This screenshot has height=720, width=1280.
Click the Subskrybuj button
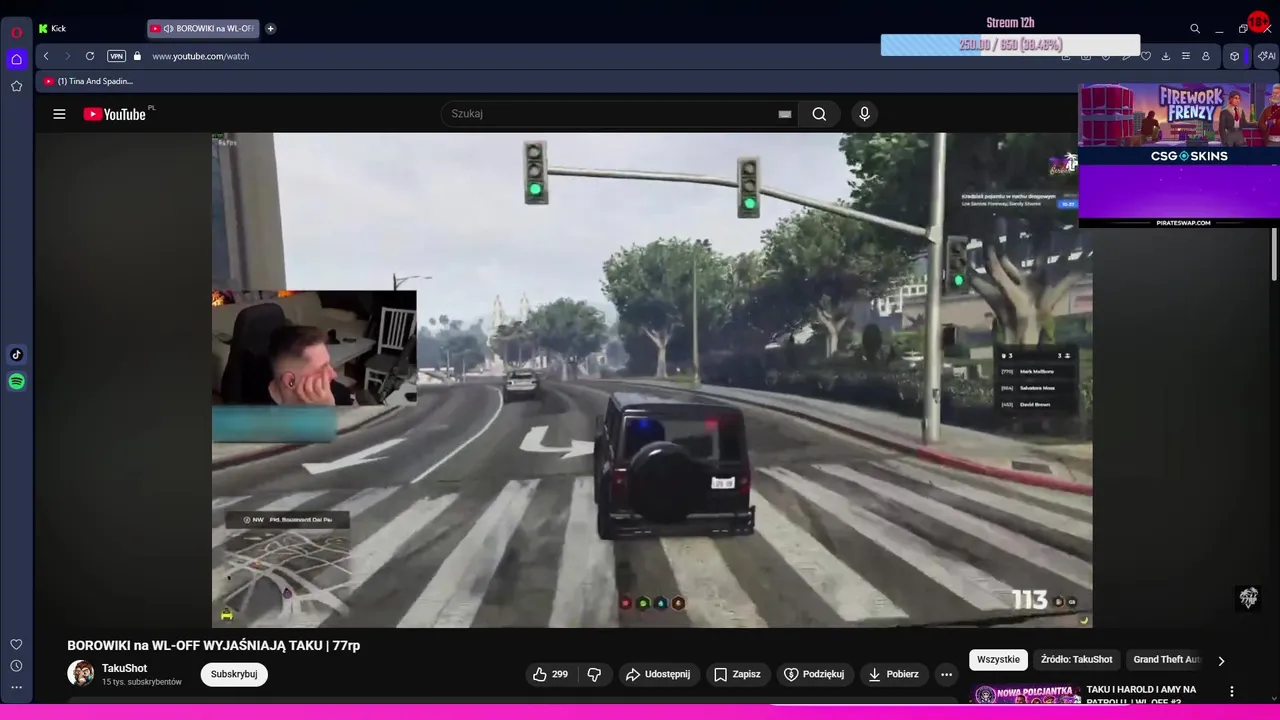[234, 674]
